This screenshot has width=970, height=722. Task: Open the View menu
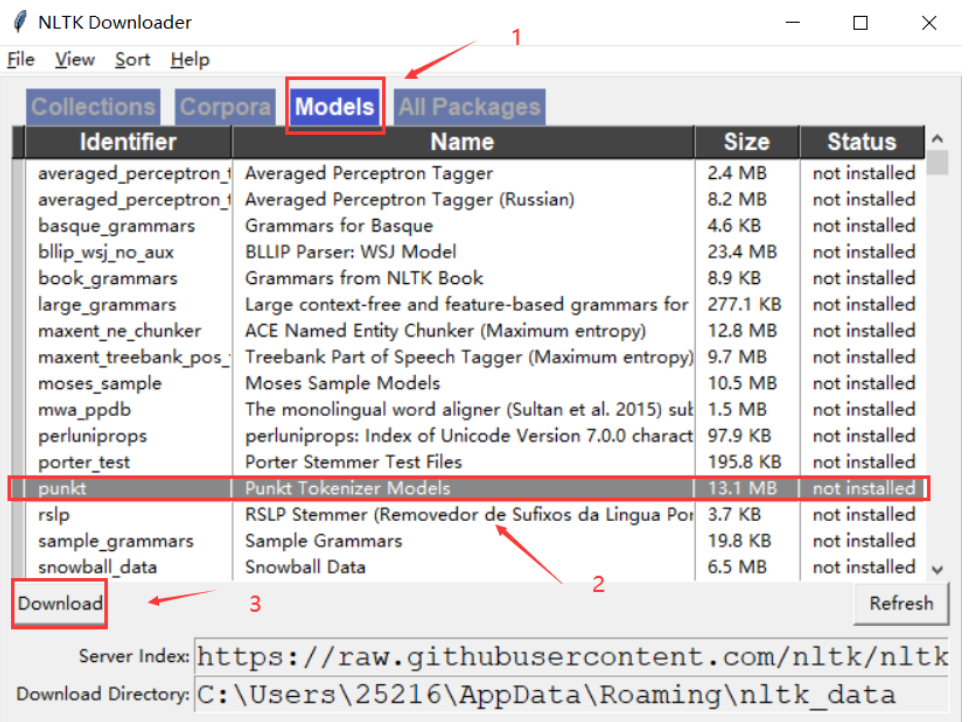[75, 59]
